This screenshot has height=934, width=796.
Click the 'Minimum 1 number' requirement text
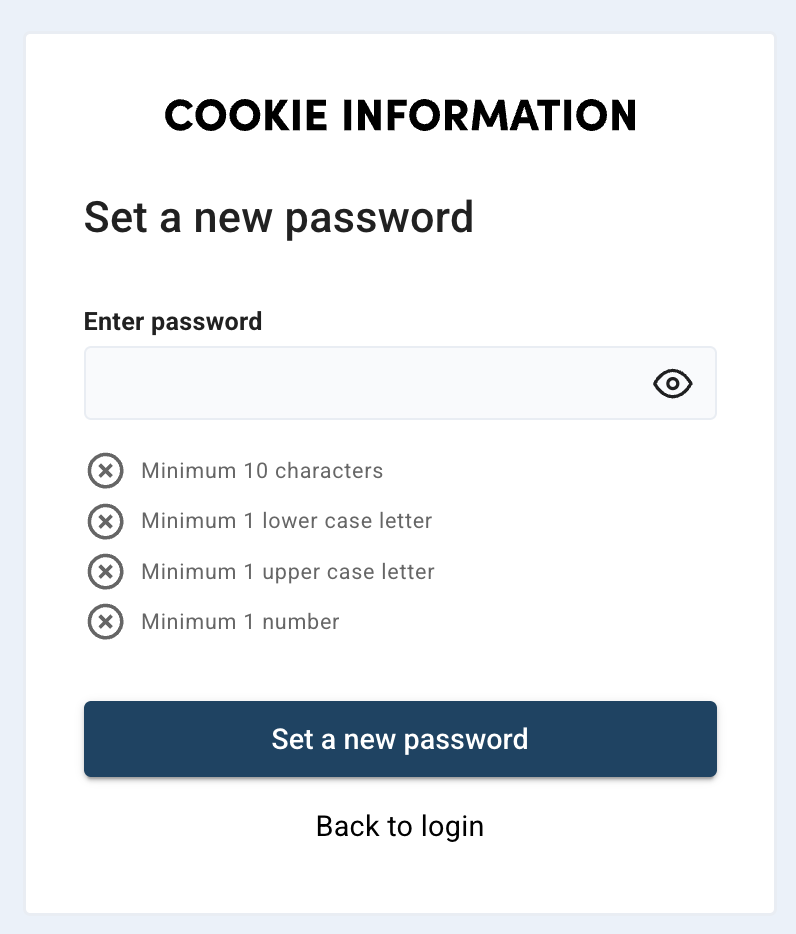(x=240, y=621)
